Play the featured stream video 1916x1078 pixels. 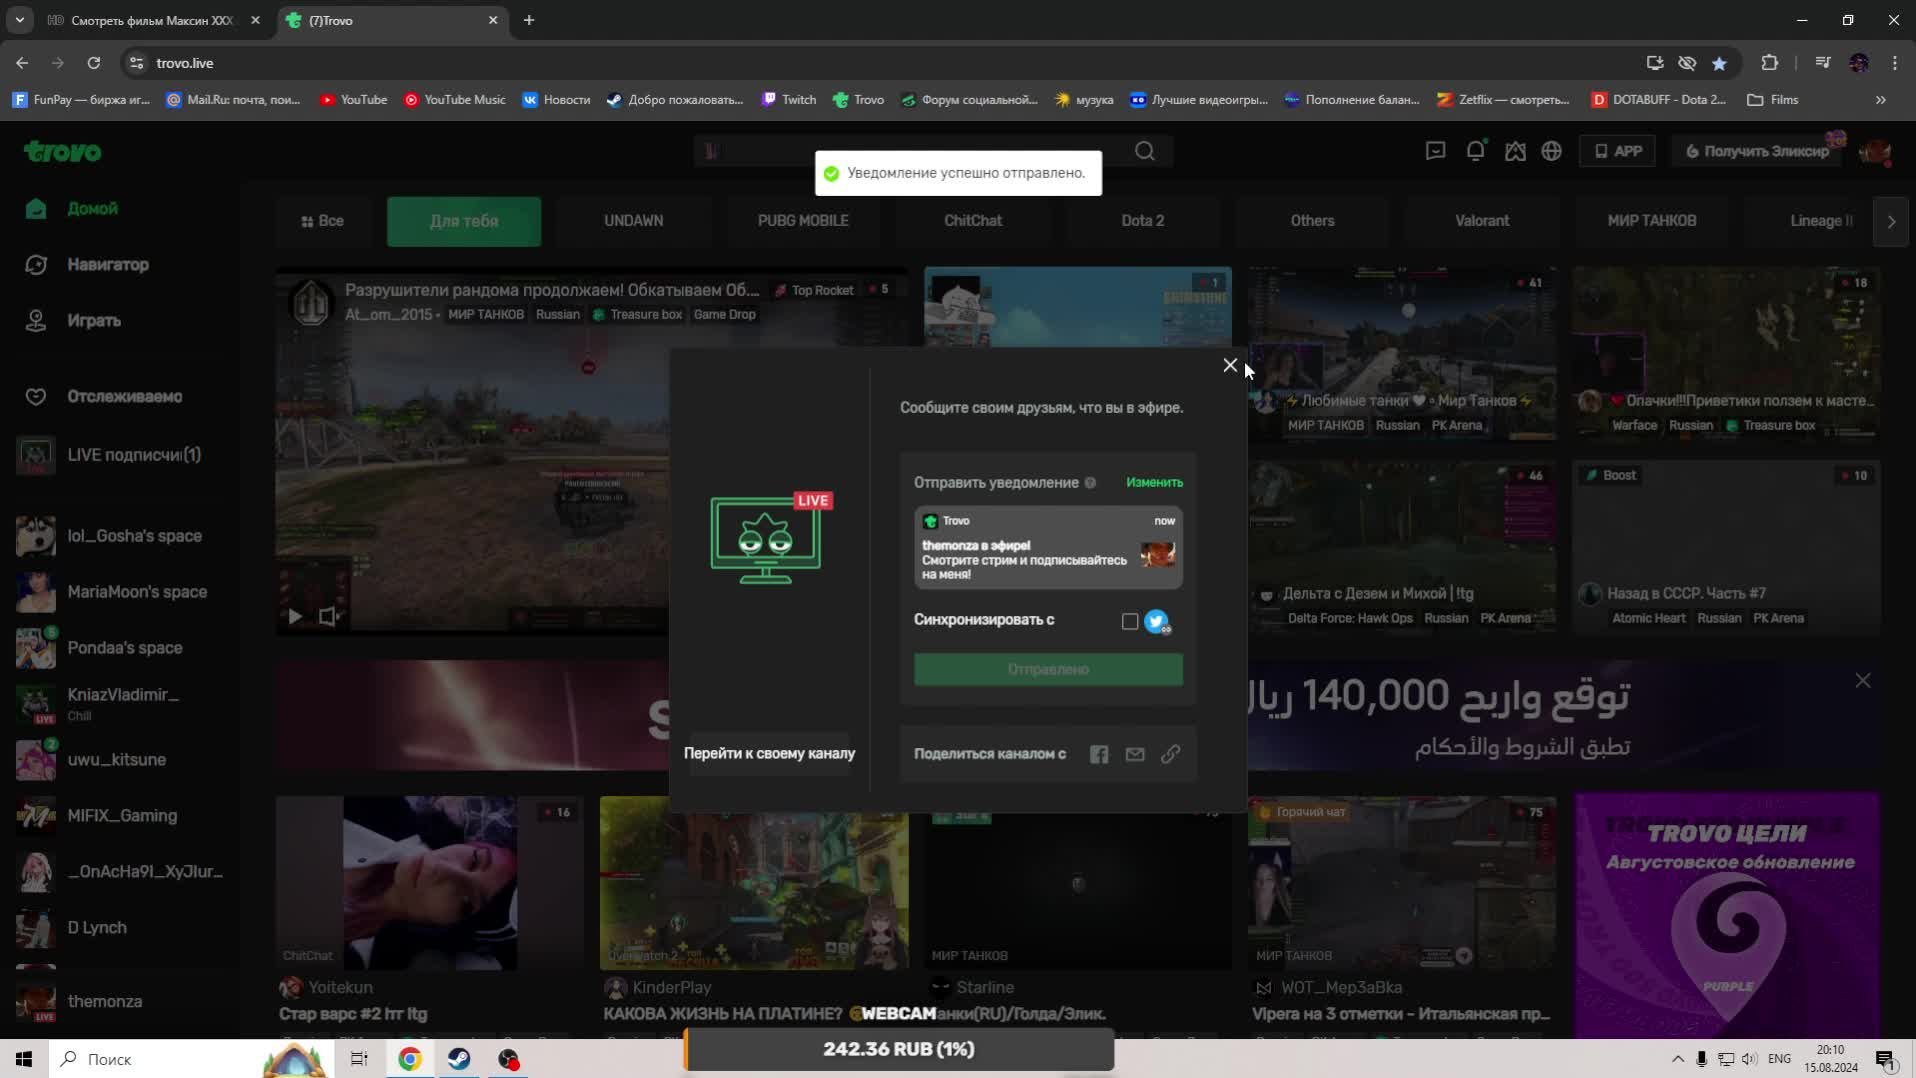(295, 617)
